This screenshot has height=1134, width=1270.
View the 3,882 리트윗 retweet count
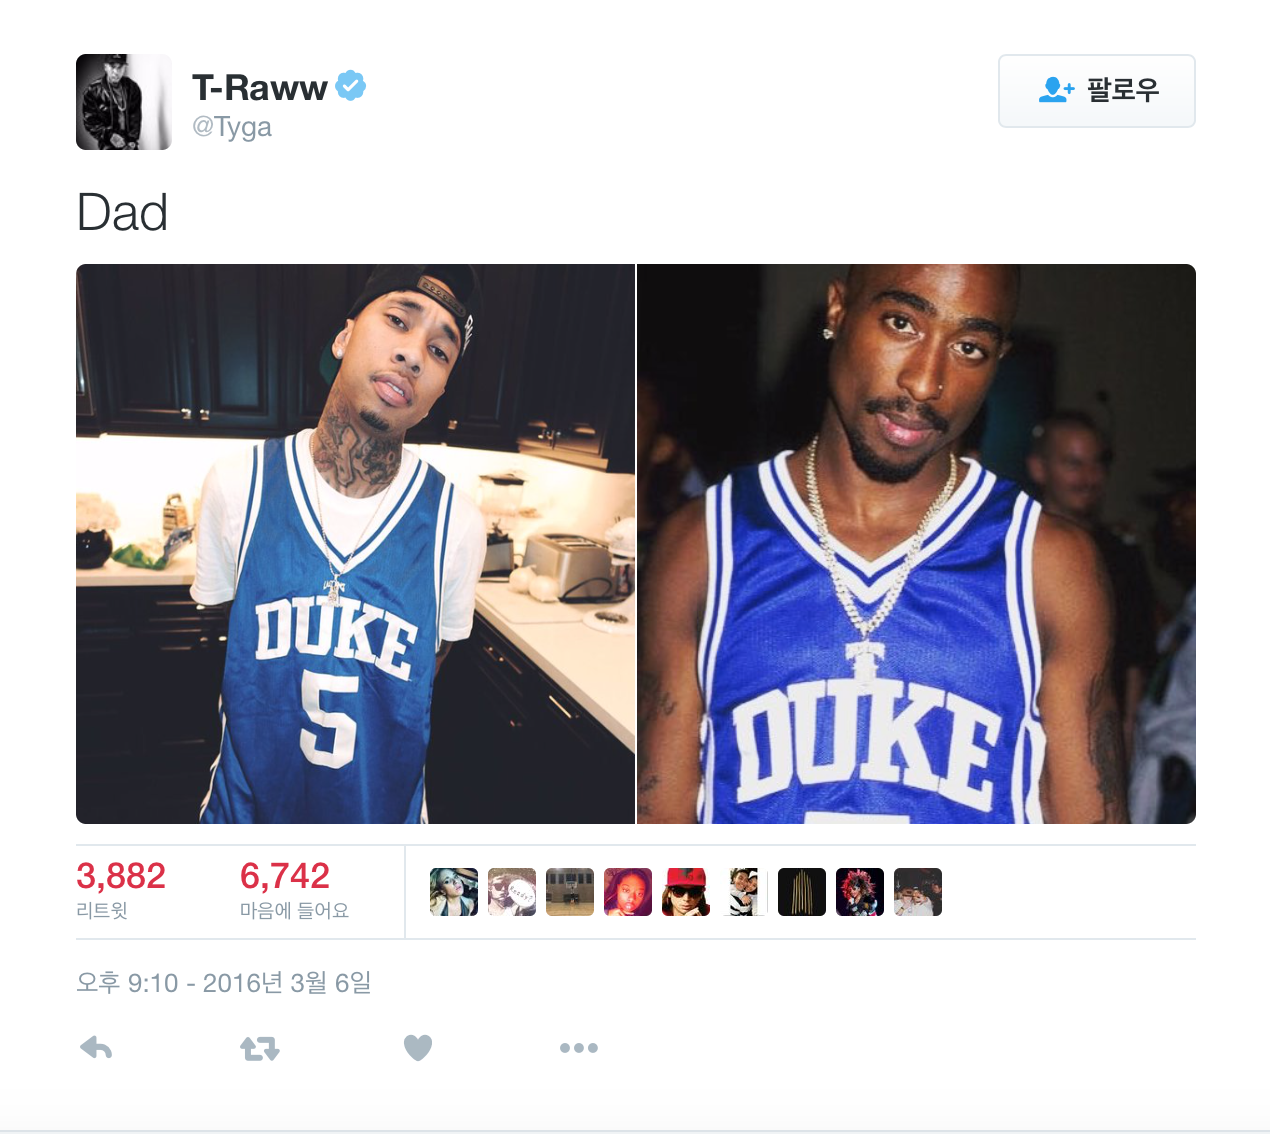(121, 890)
